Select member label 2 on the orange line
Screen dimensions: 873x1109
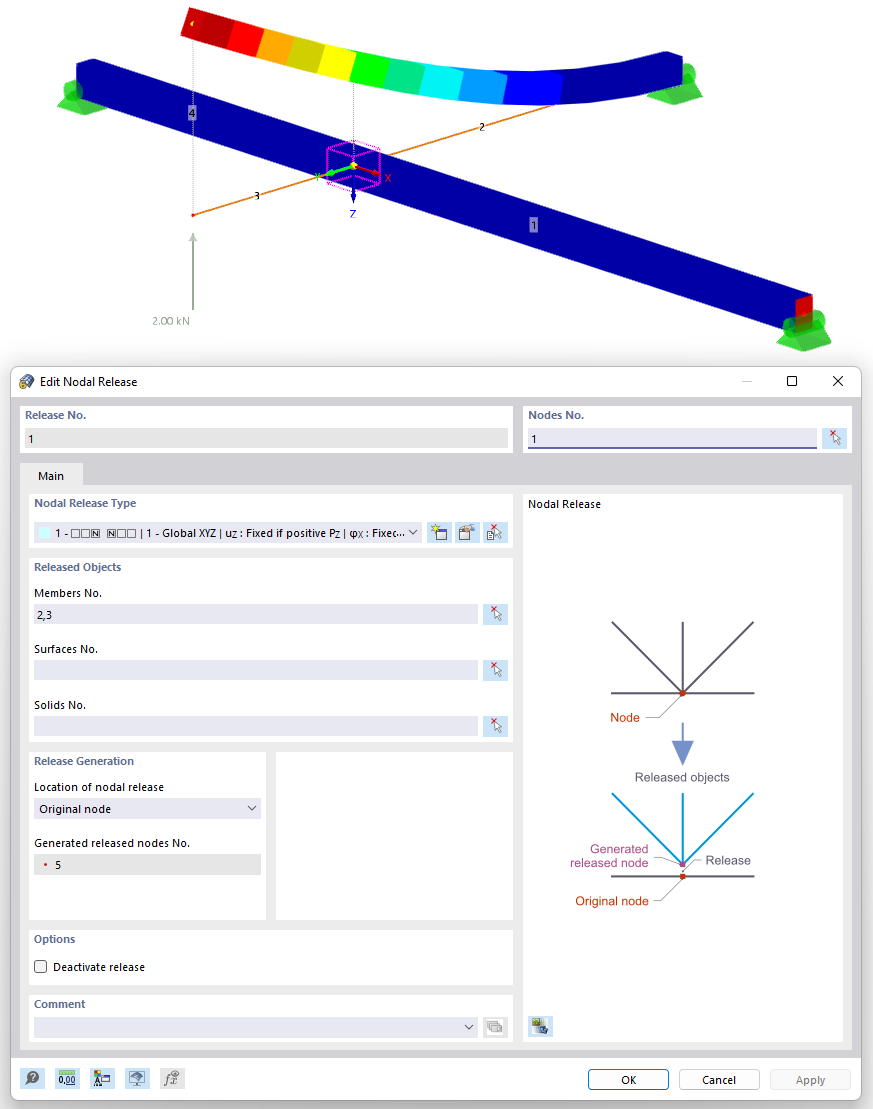point(482,127)
